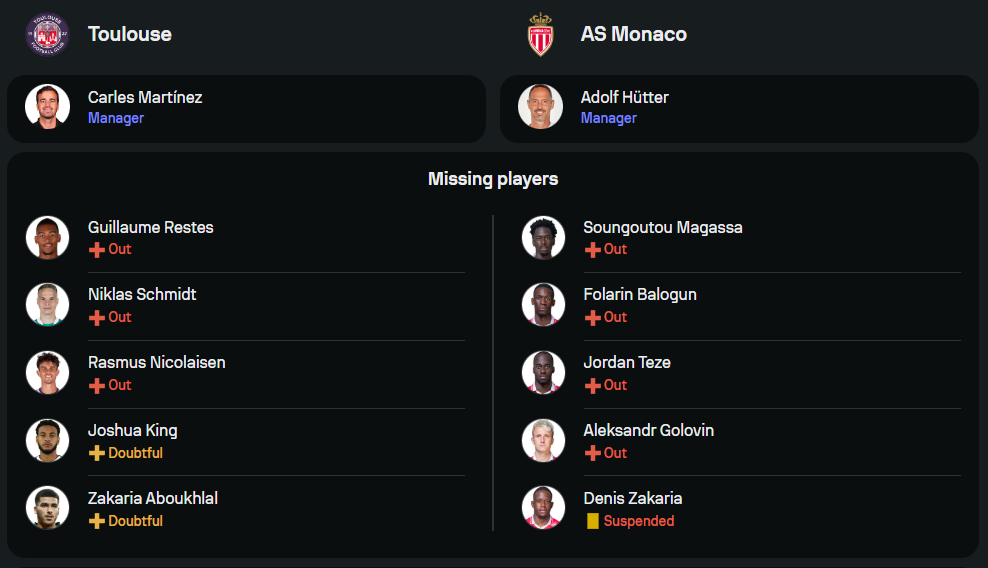Select player Rasmus Nicolaisen
The height and width of the screenshot is (568, 988).
point(156,363)
